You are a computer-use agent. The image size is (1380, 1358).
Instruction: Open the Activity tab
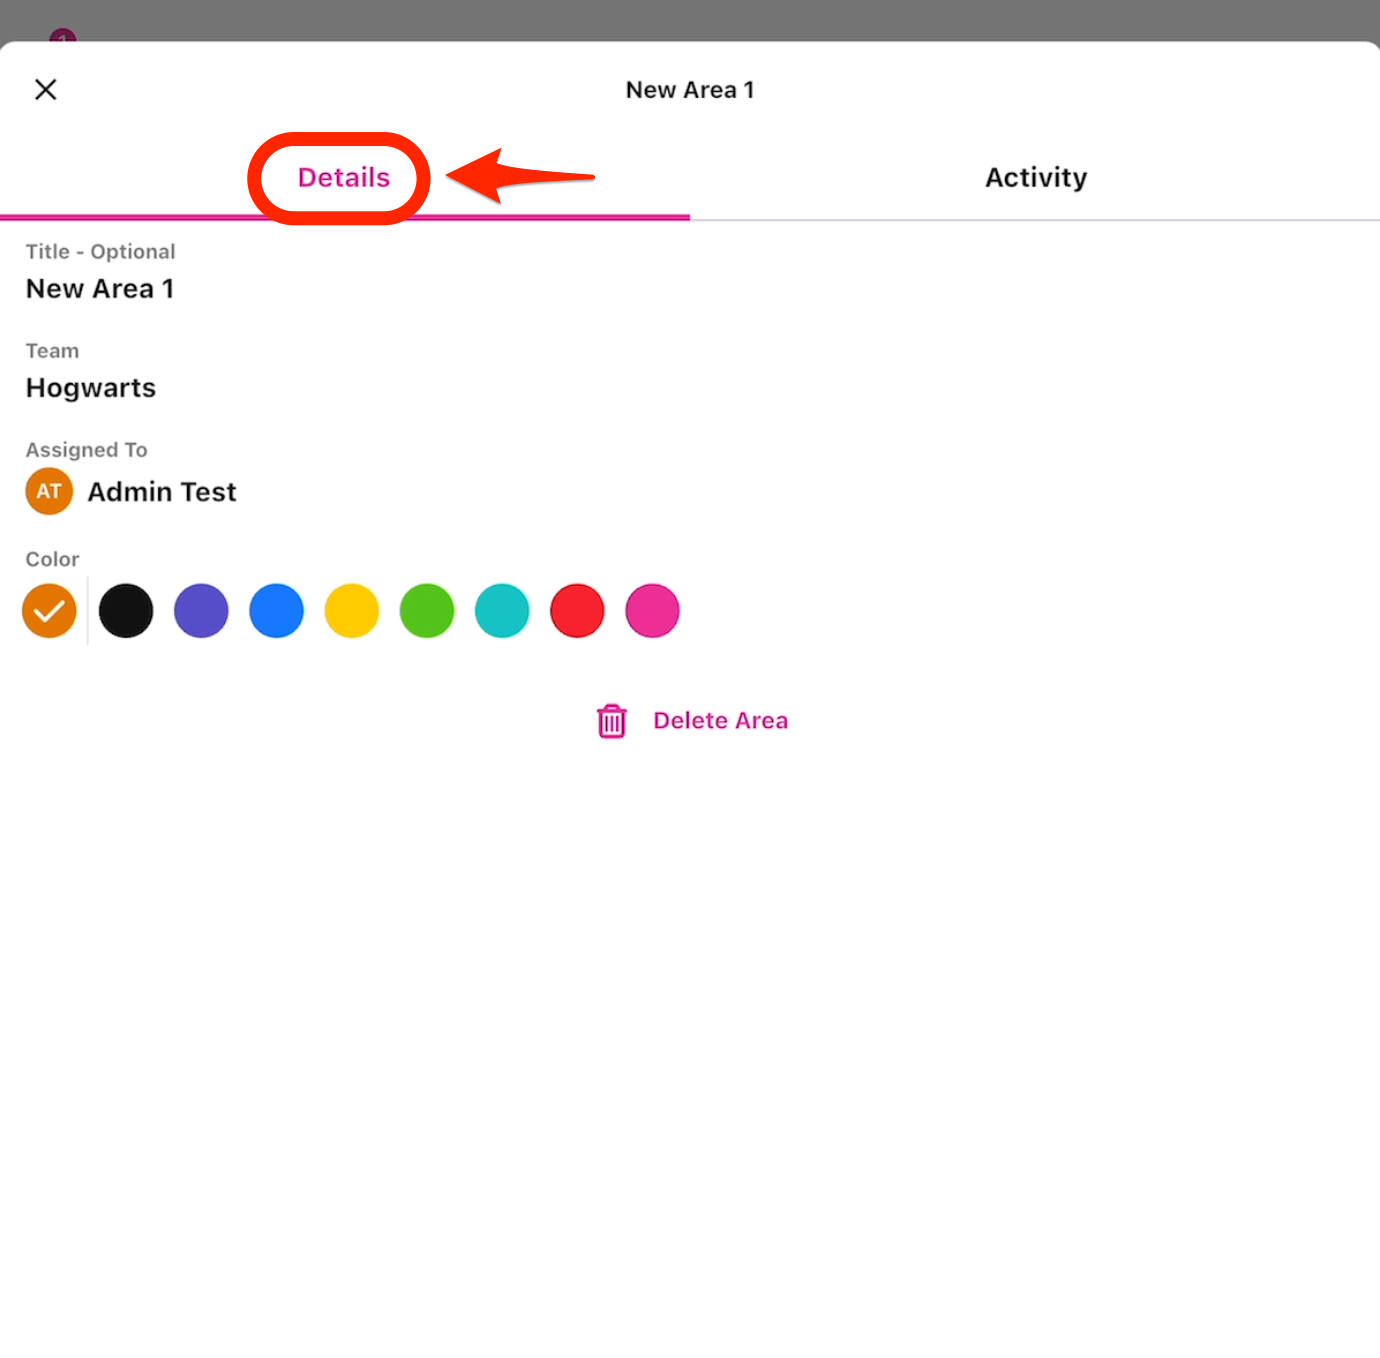point(1035,178)
